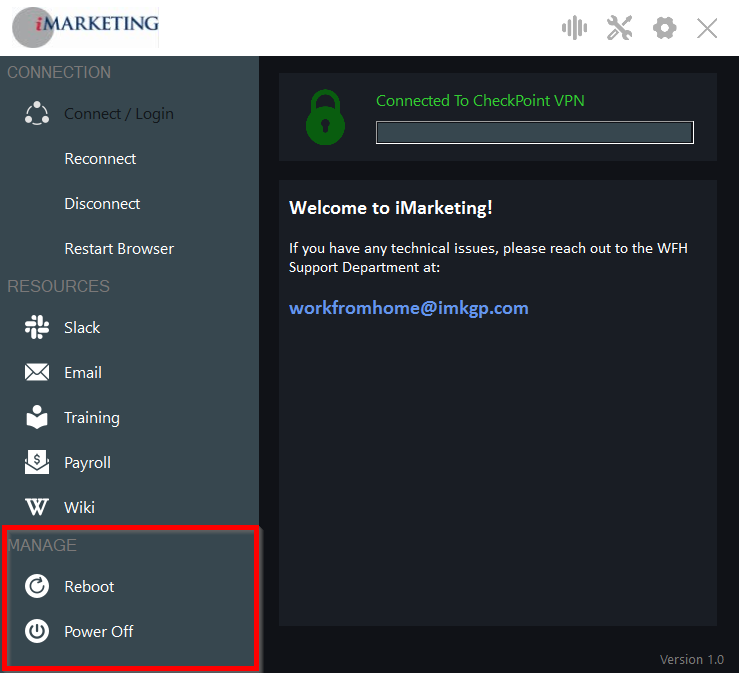
Task: Select Disconnect from the Connection menu
Action: [x=102, y=204]
